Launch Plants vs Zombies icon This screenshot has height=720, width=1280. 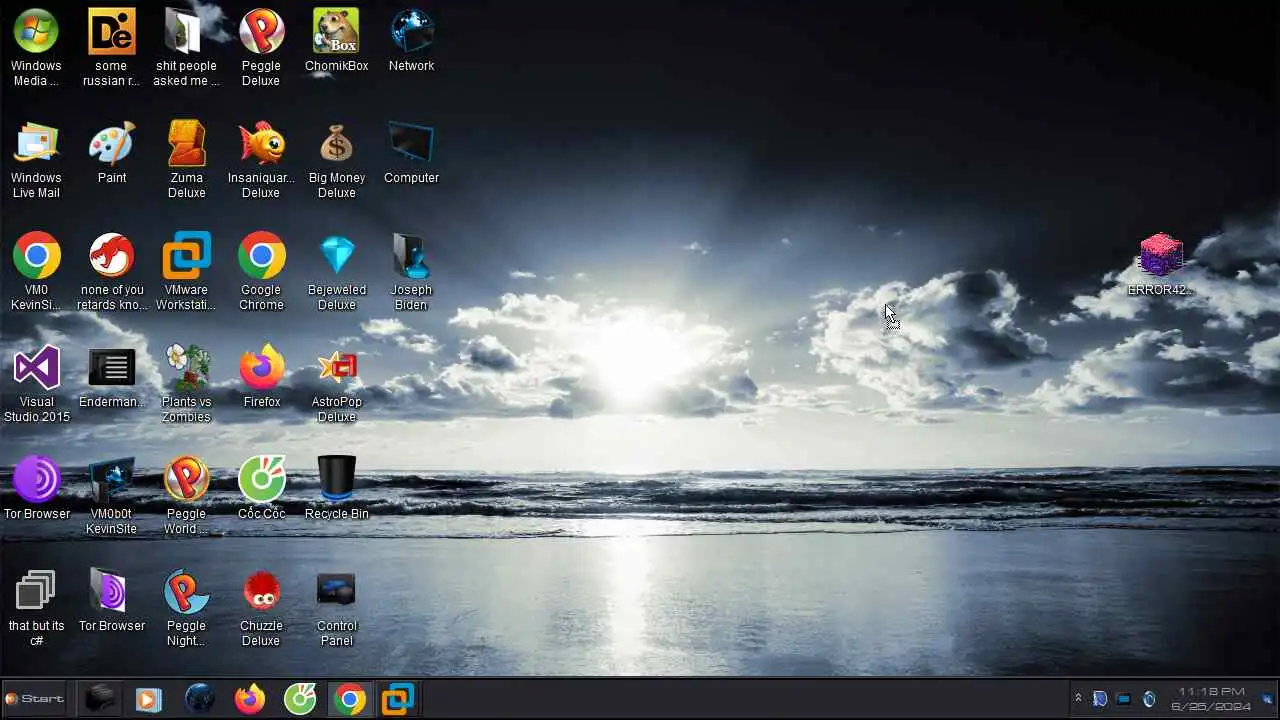pos(186,383)
